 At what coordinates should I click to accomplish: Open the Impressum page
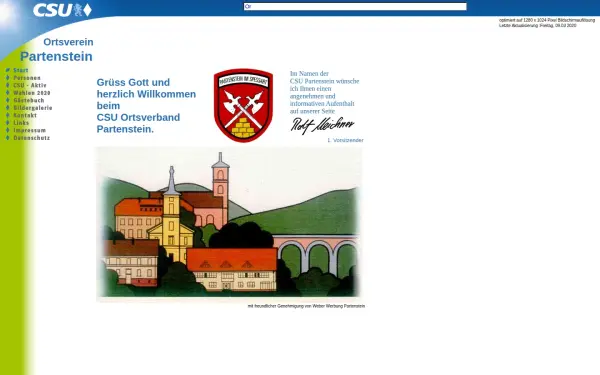(29, 130)
